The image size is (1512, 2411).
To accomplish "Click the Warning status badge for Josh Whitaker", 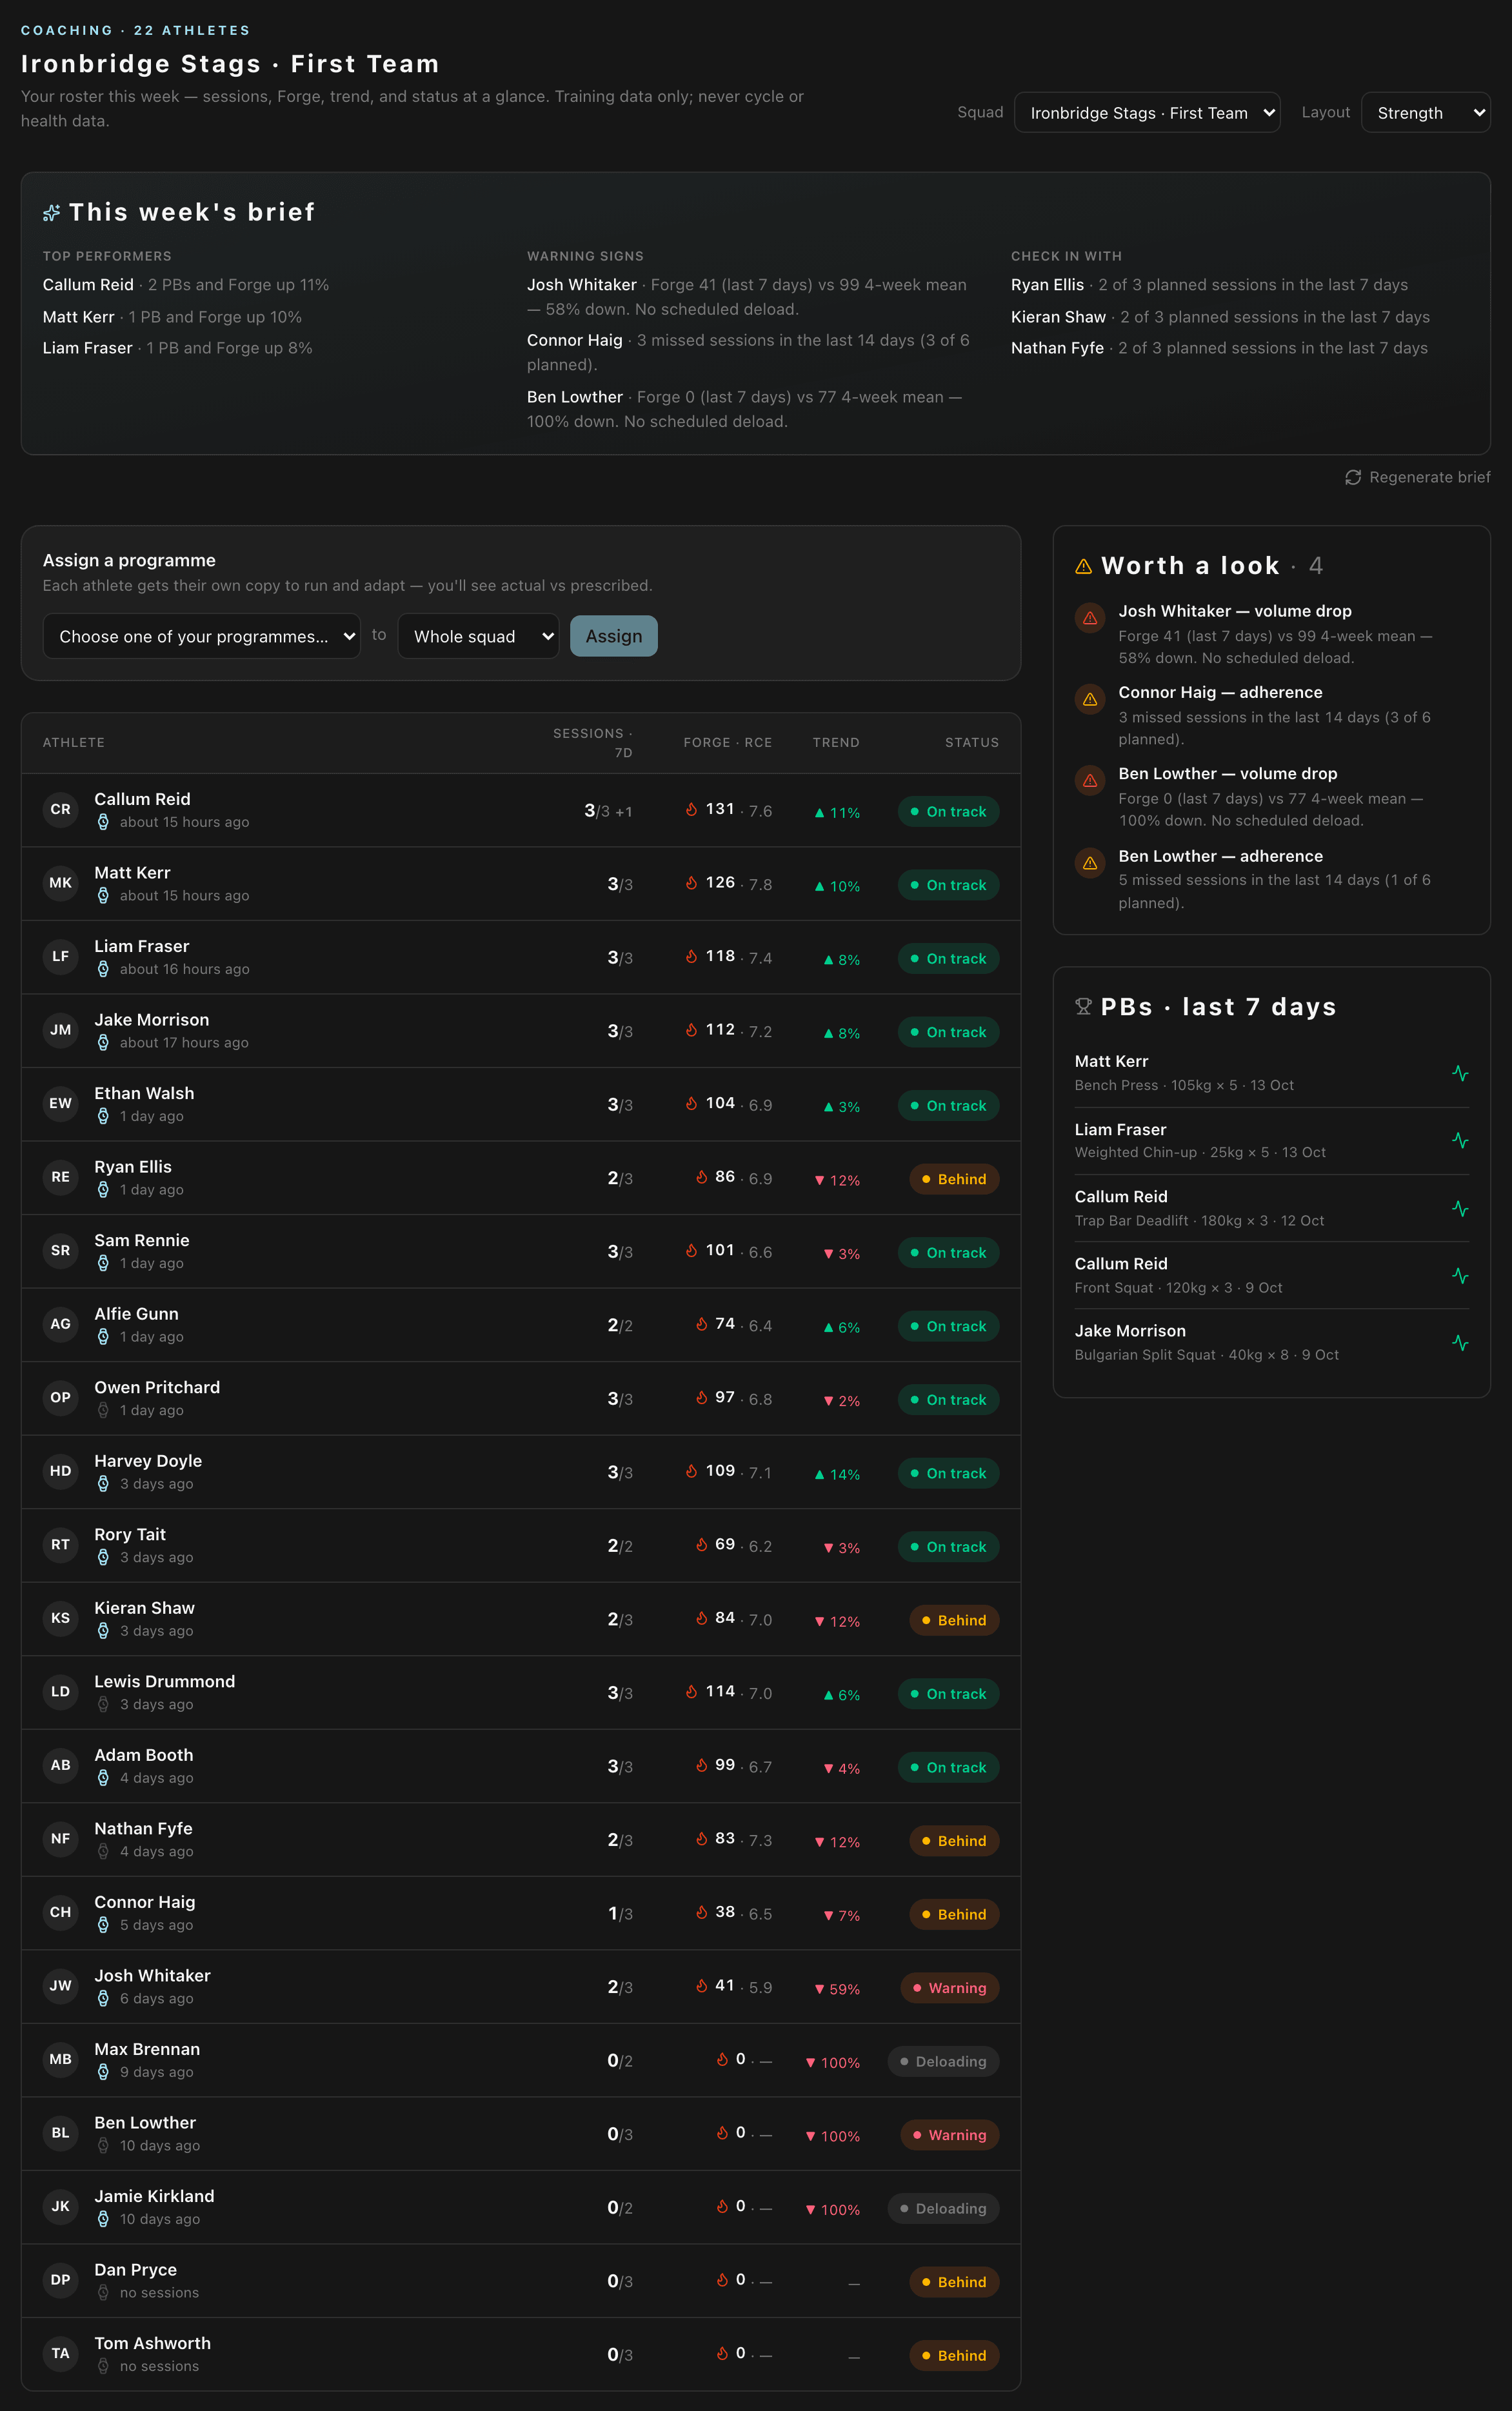I will (x=950, y=1988).
